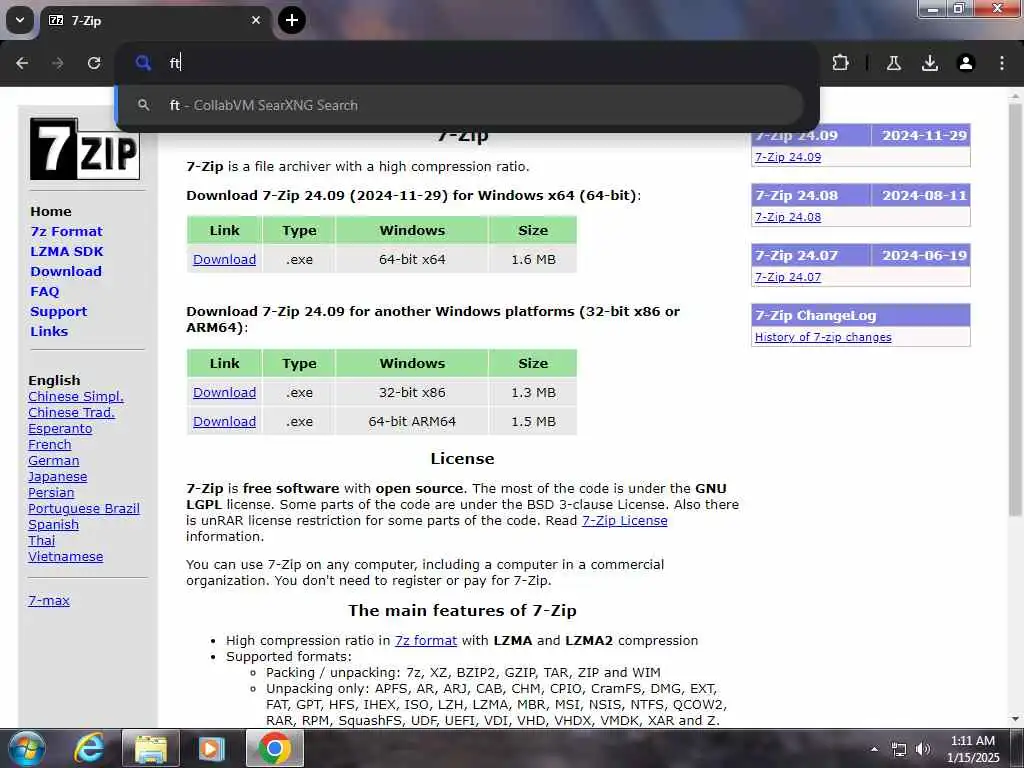Switch language to Vietnamese
1024x768 pixels.
tap(65, 556)
